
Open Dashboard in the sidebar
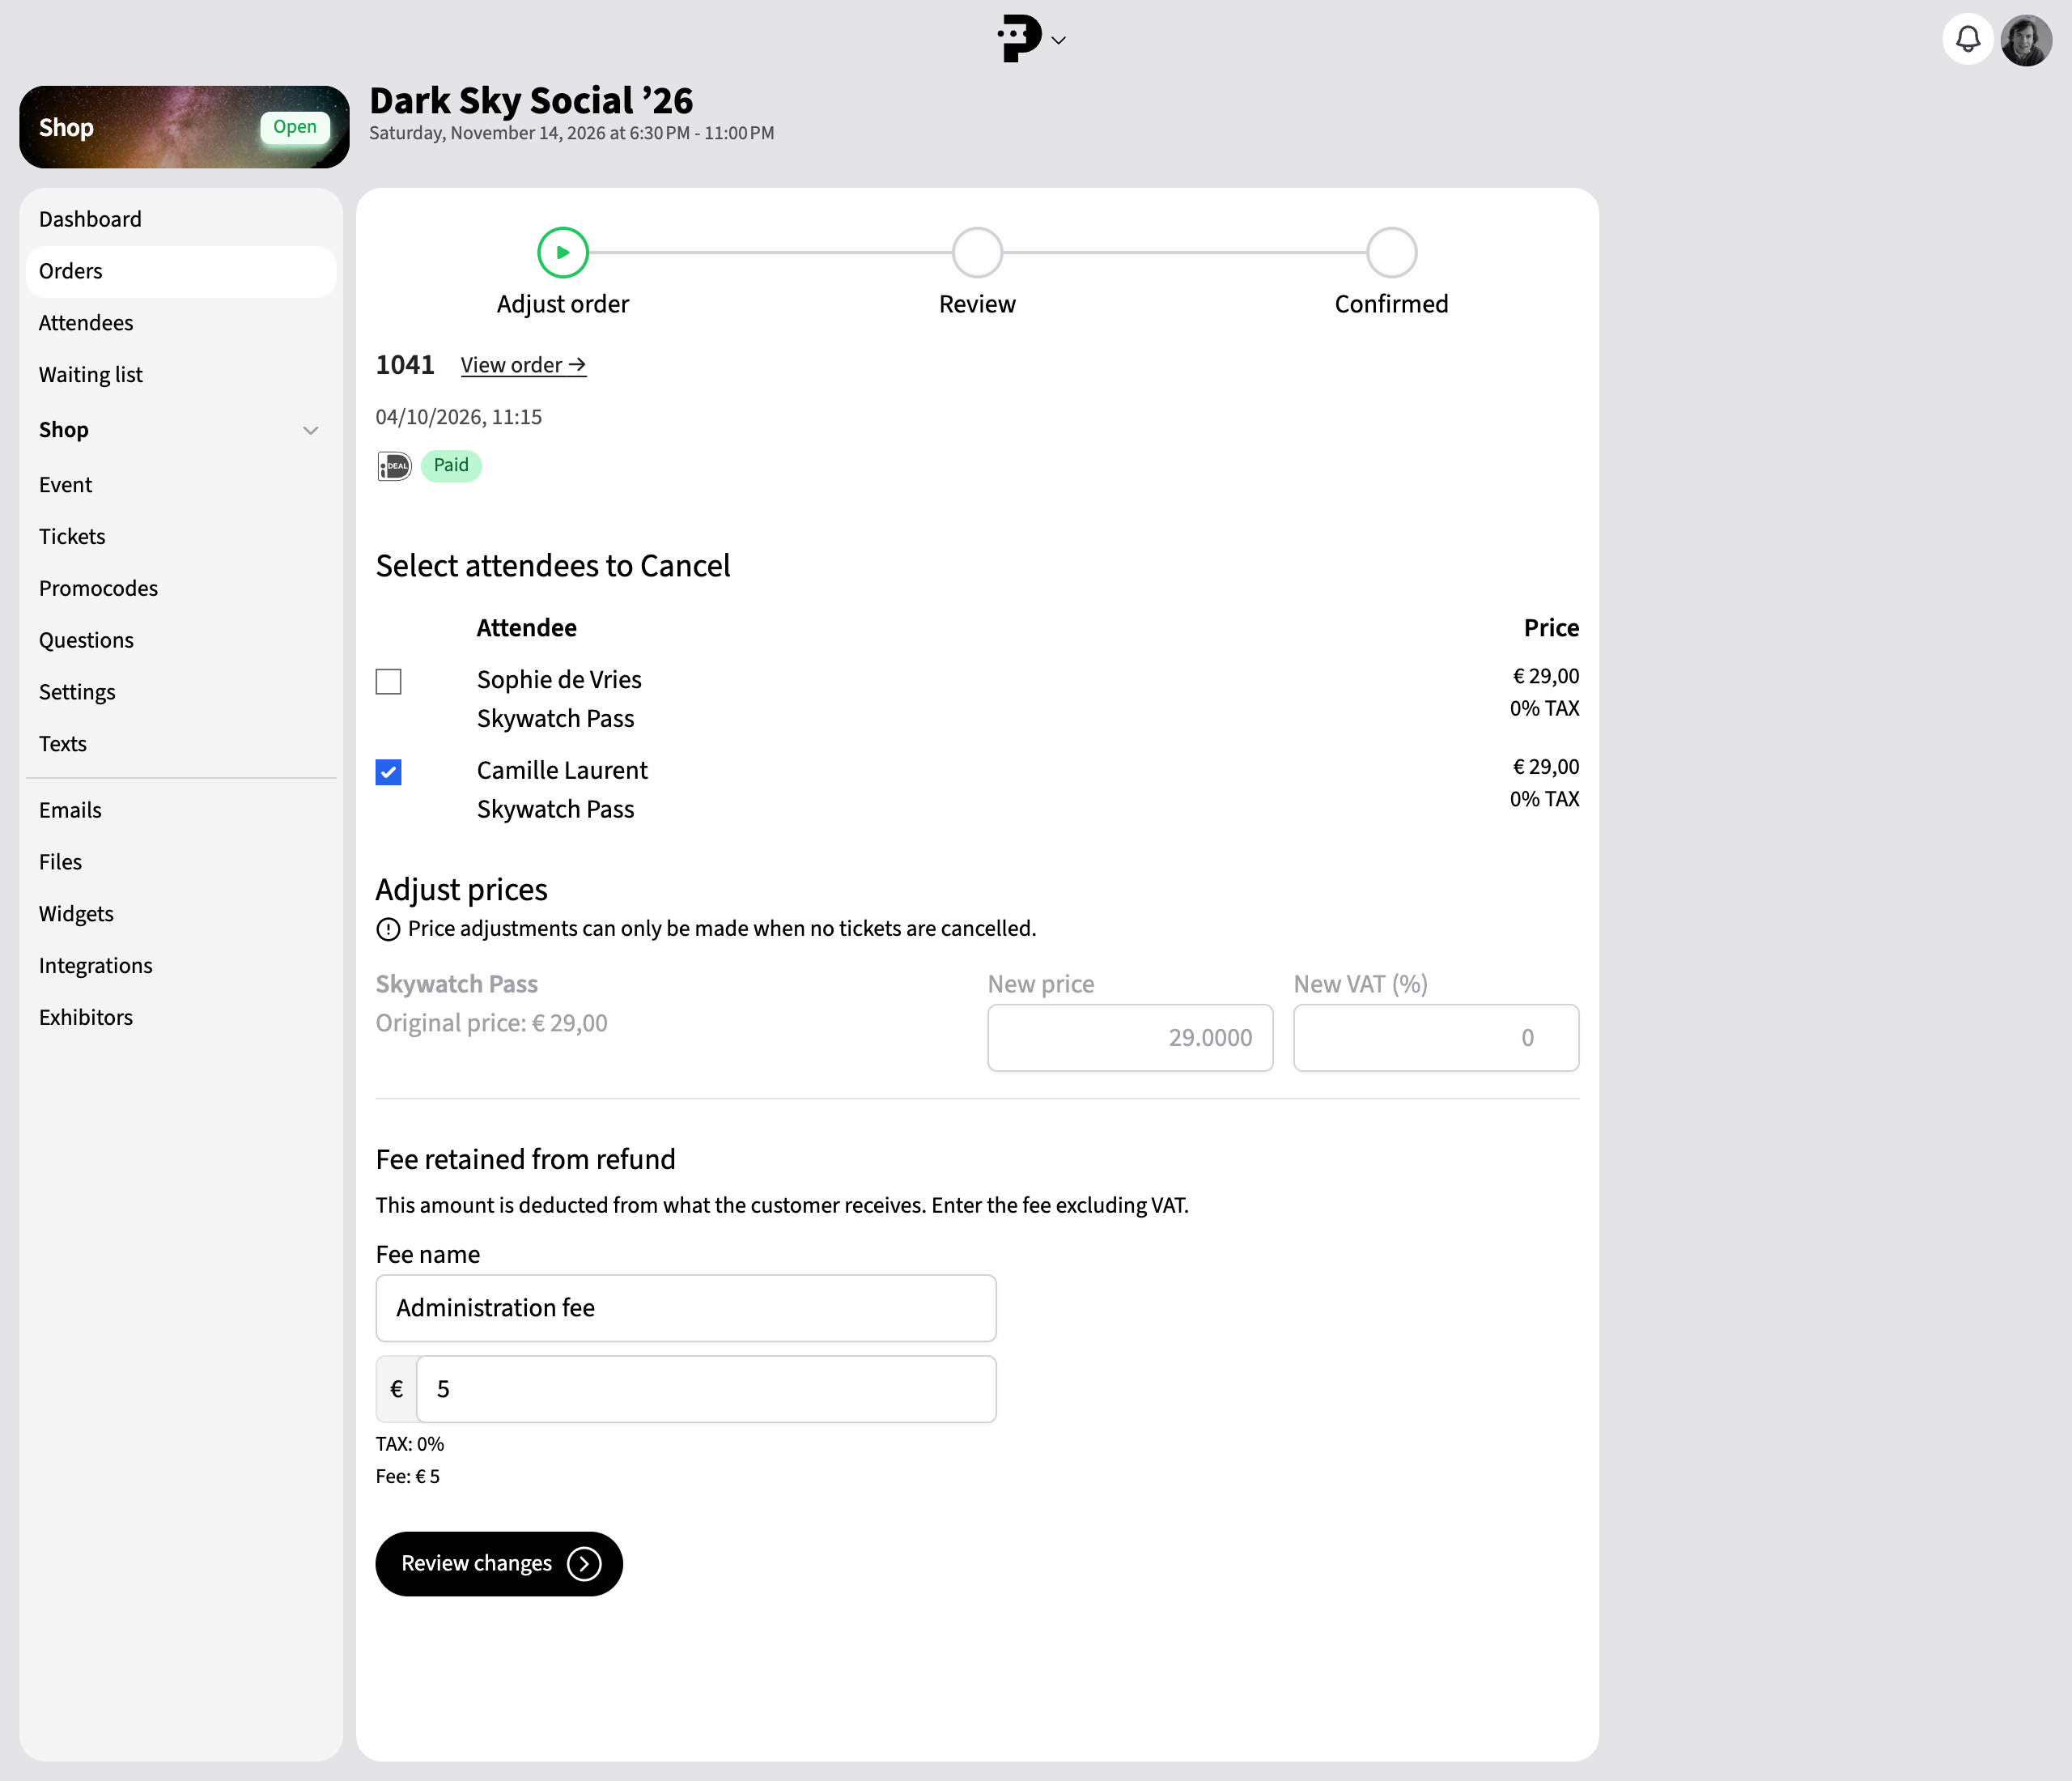[181, 219]
